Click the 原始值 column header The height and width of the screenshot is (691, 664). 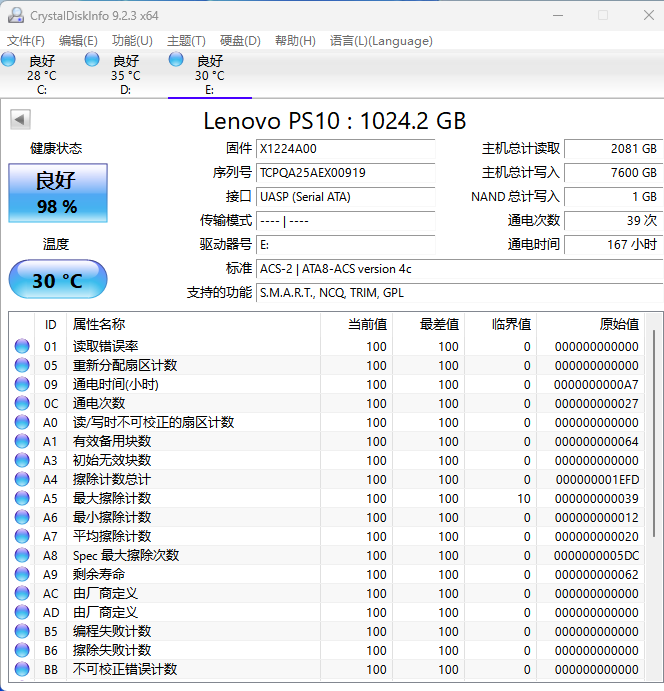pos(618,324)
